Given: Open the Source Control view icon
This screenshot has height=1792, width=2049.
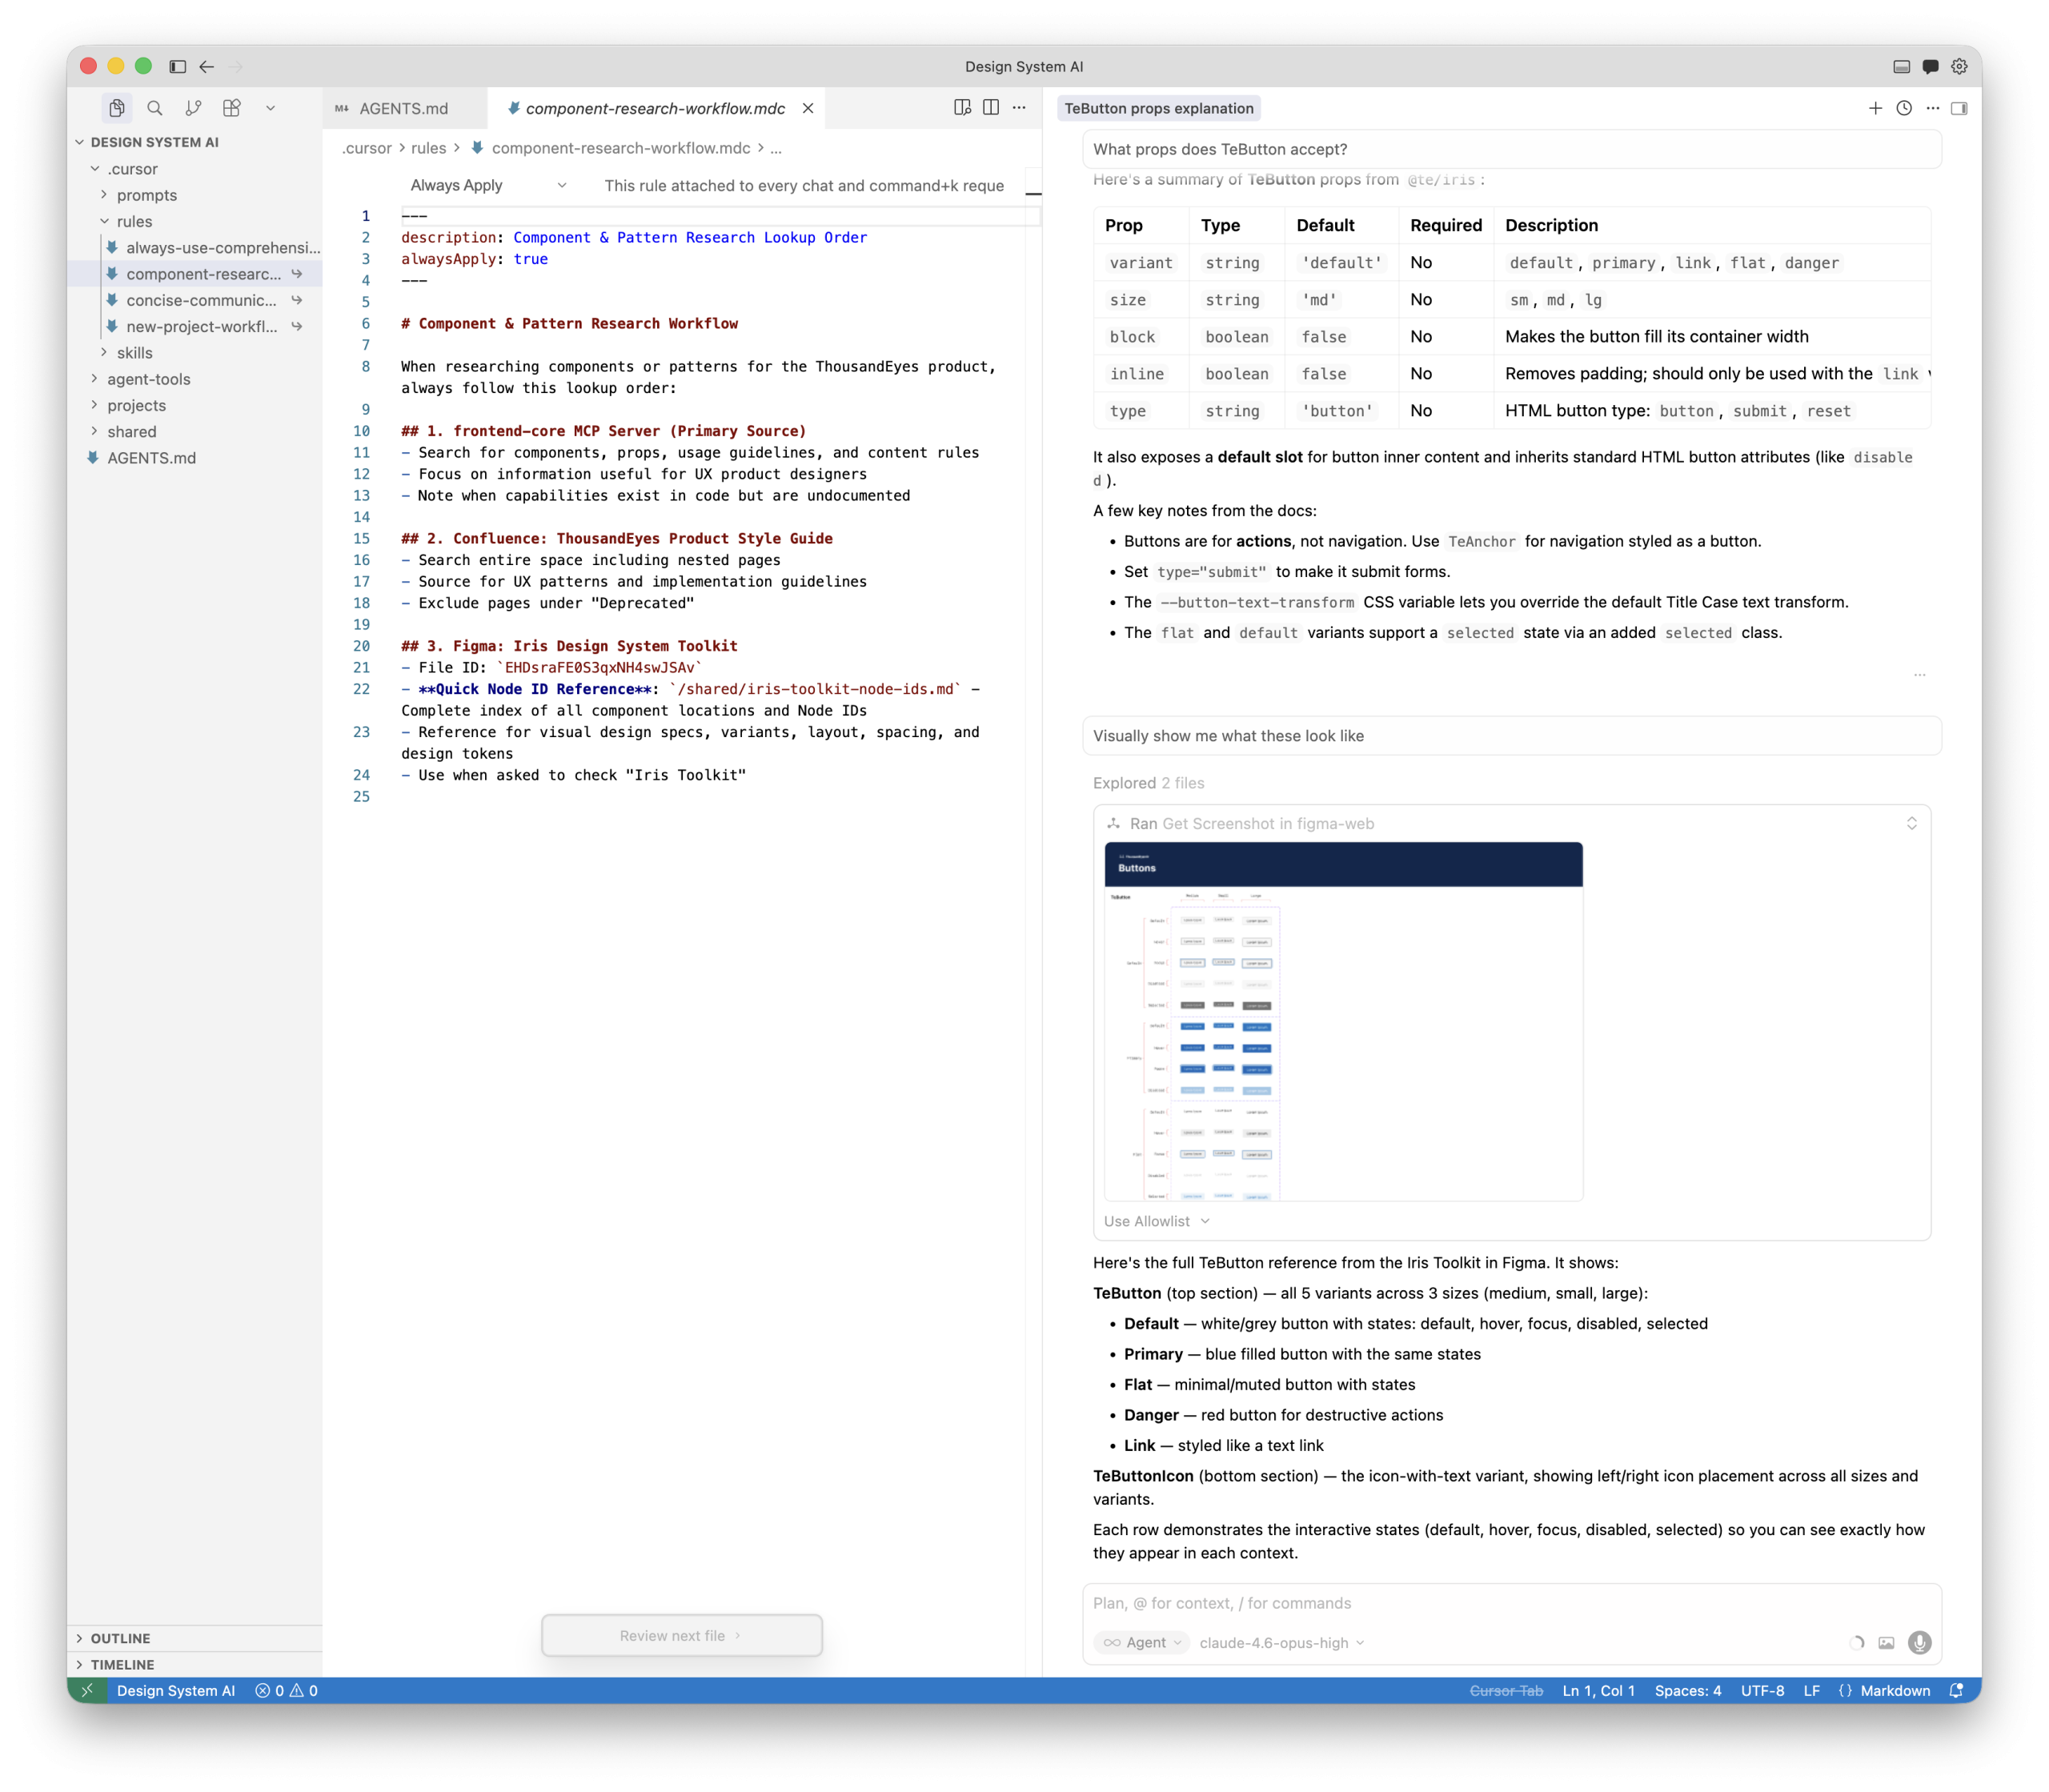Looking at the screenshot, I should [x=193, y=108].
